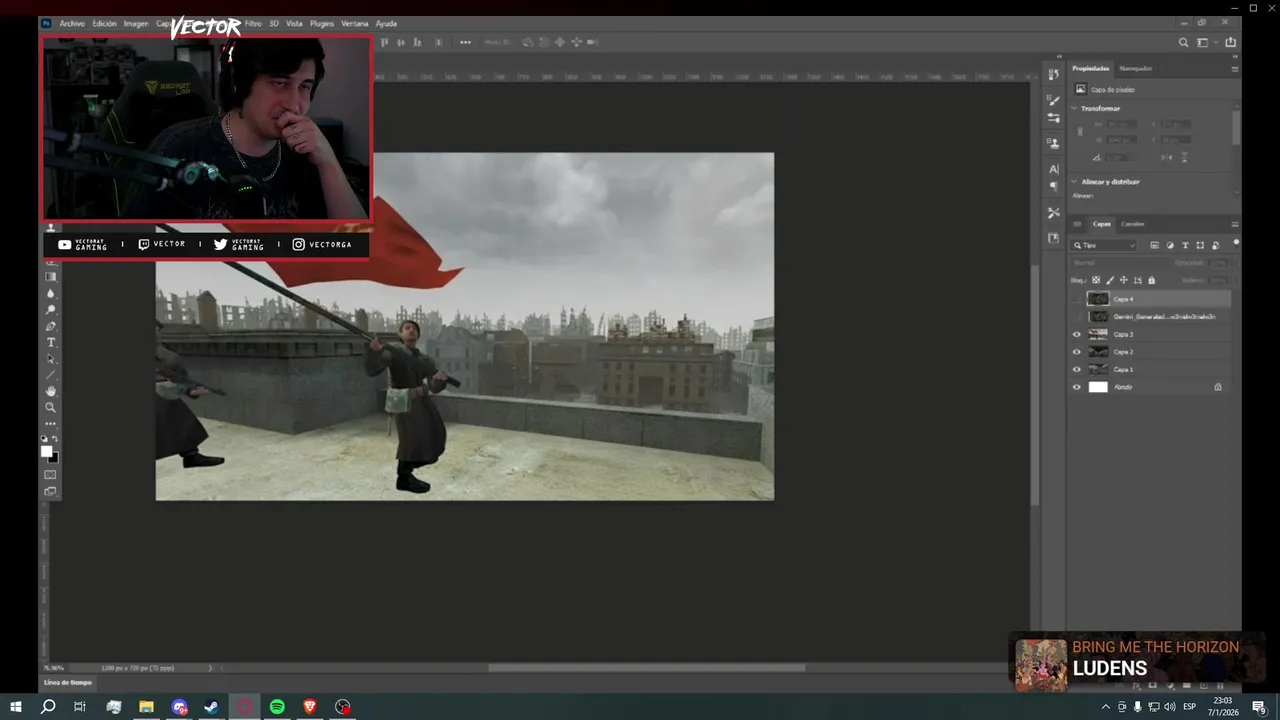The image size is (1280, 720).
Task: Hide the Capa 3 layer
Action: tap(1077, 334)
